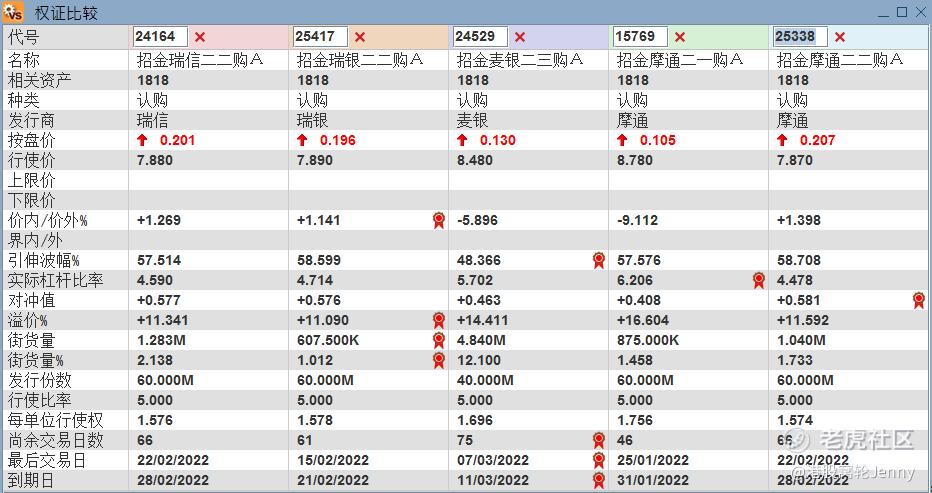The width and height of the screenshot is (932, 493).
Task: Remove warrant 25417 with its red X
Action: pyautogui.click(x=360, y=37)
